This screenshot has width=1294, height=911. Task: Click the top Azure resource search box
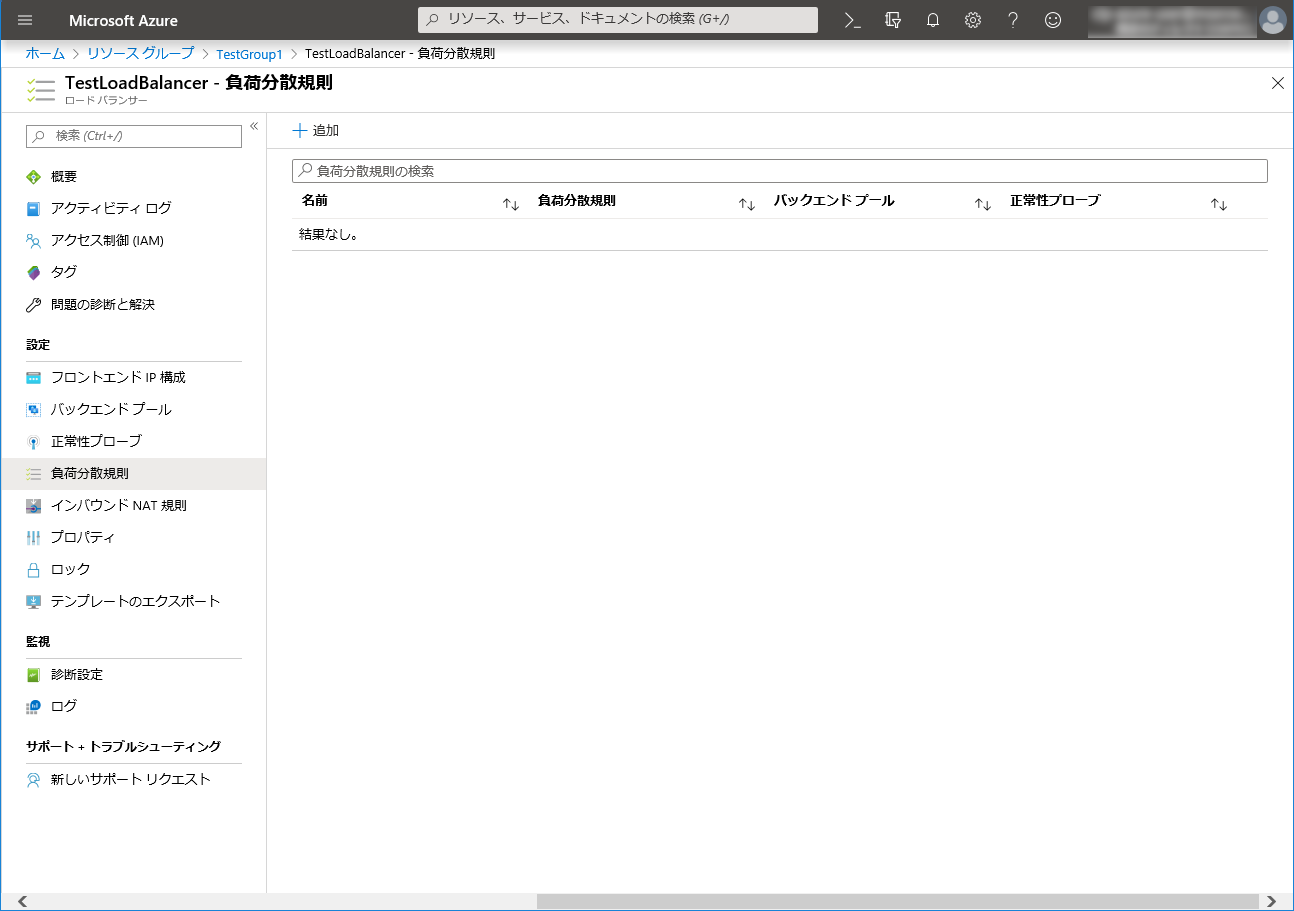[617, 20]
